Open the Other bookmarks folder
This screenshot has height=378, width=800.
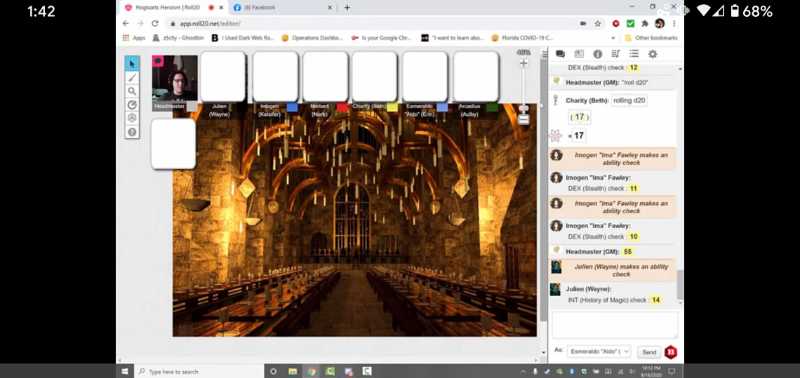coord(652,38)
